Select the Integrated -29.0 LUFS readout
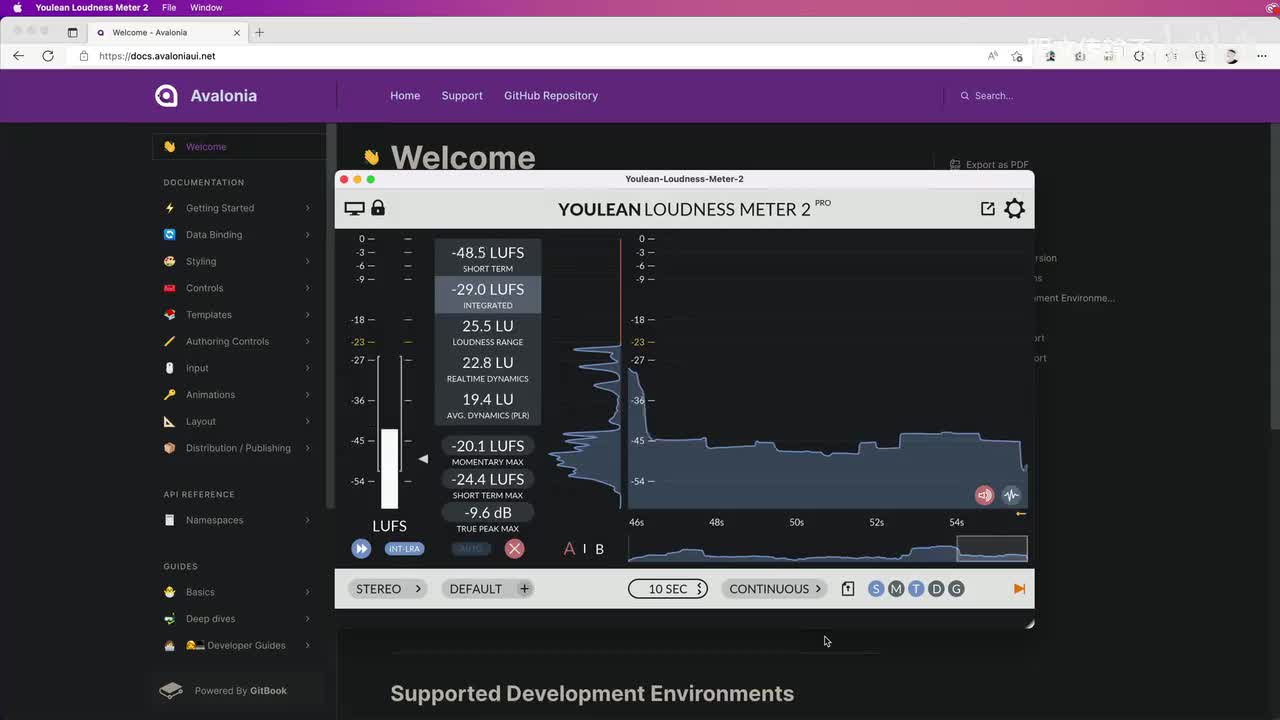 488,294
